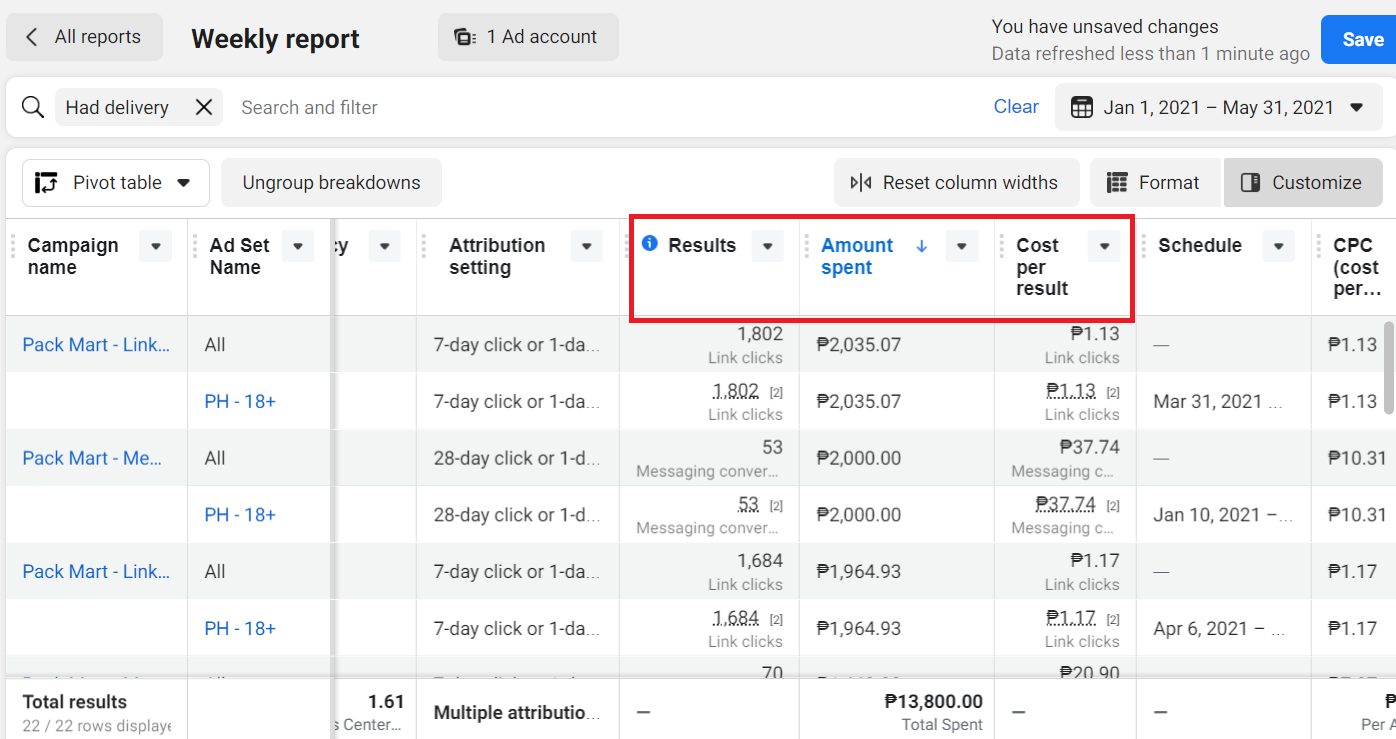Open PH - 18+ ad set with ₱1,964.93 spent
The image size is (1396, 739).
coord(240,628)
